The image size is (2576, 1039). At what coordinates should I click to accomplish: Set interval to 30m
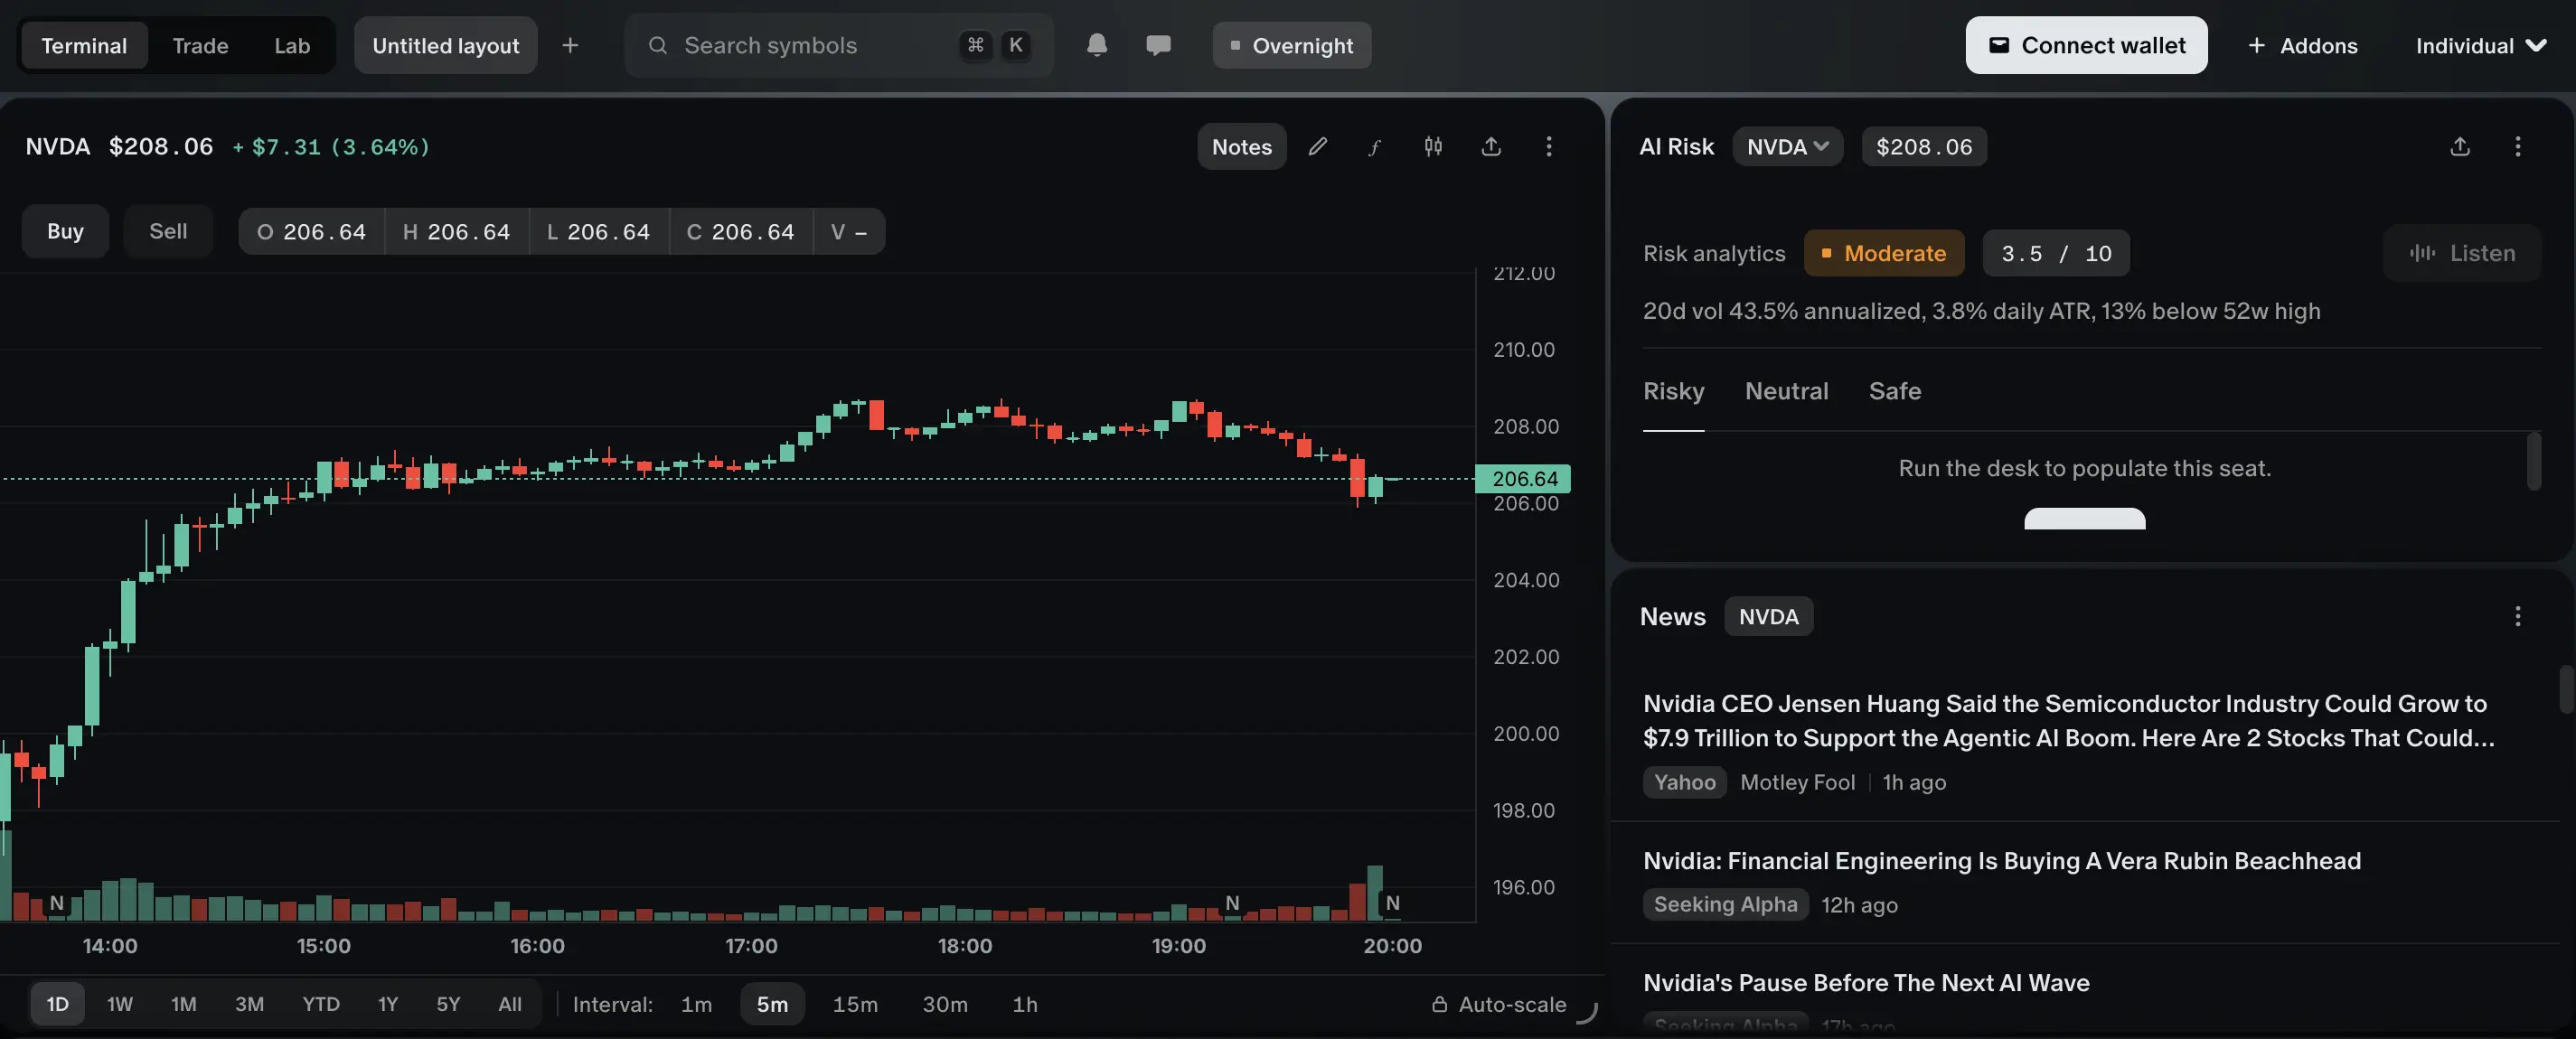(x=945, y=1004)
